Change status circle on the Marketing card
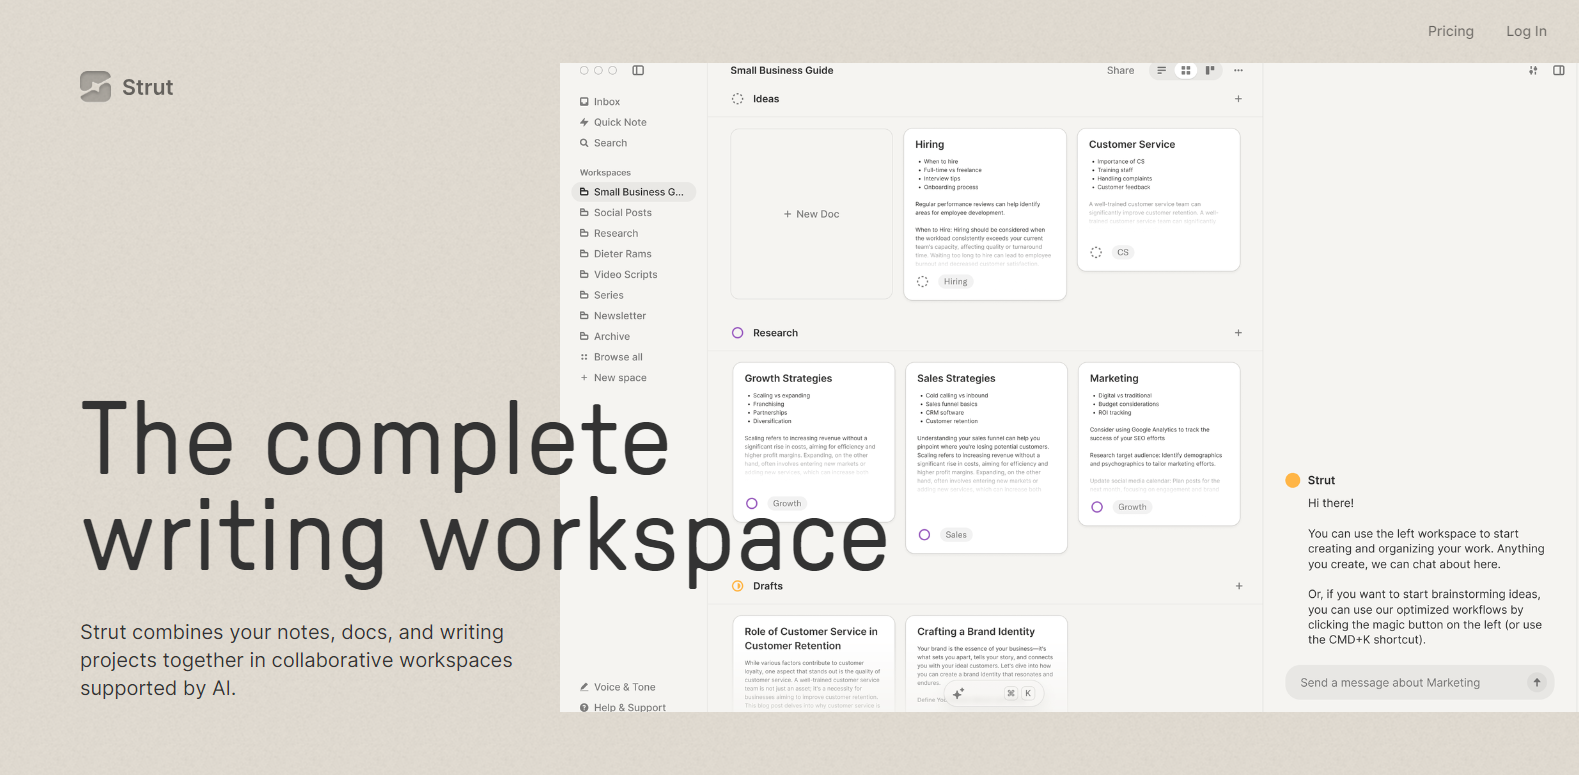The height and width of the screenshot is (775, 1579). tap(1097, 507)
